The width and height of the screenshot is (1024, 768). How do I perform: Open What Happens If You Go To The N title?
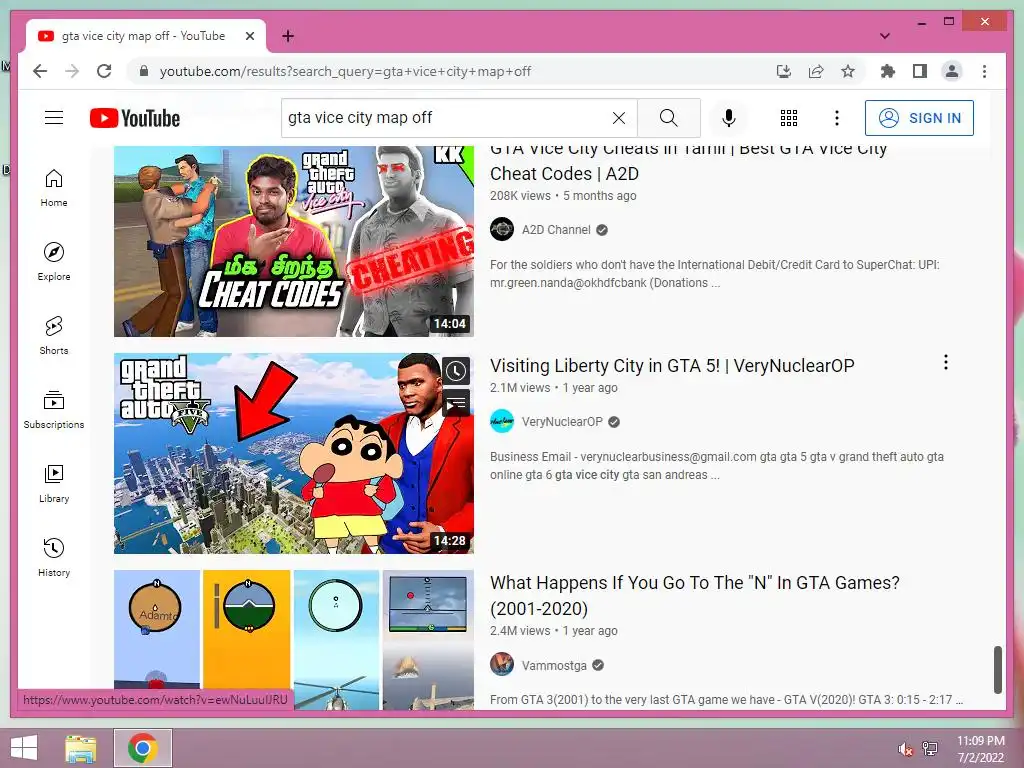tap(695, 596)
